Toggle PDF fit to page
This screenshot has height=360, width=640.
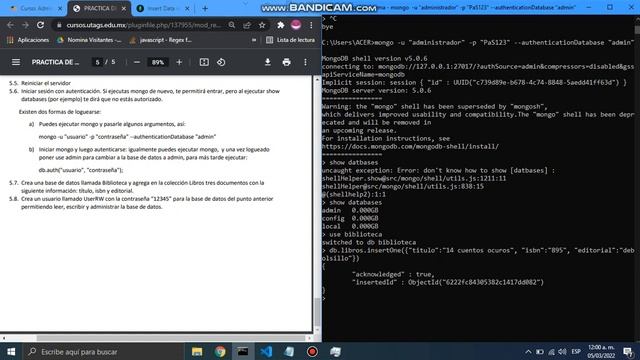pyautogui.click(x=204, y=62)
